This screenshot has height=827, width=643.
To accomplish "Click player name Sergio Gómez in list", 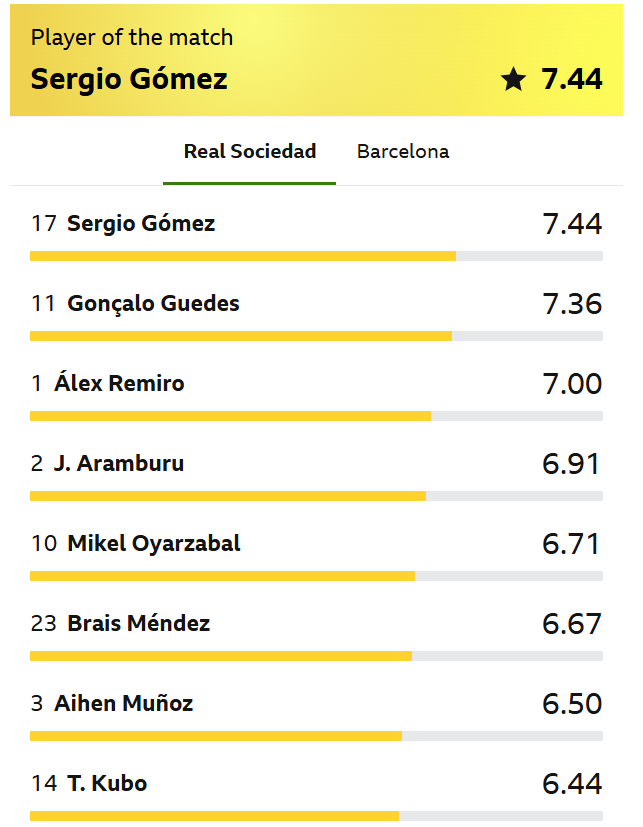I will click(141, 223).
